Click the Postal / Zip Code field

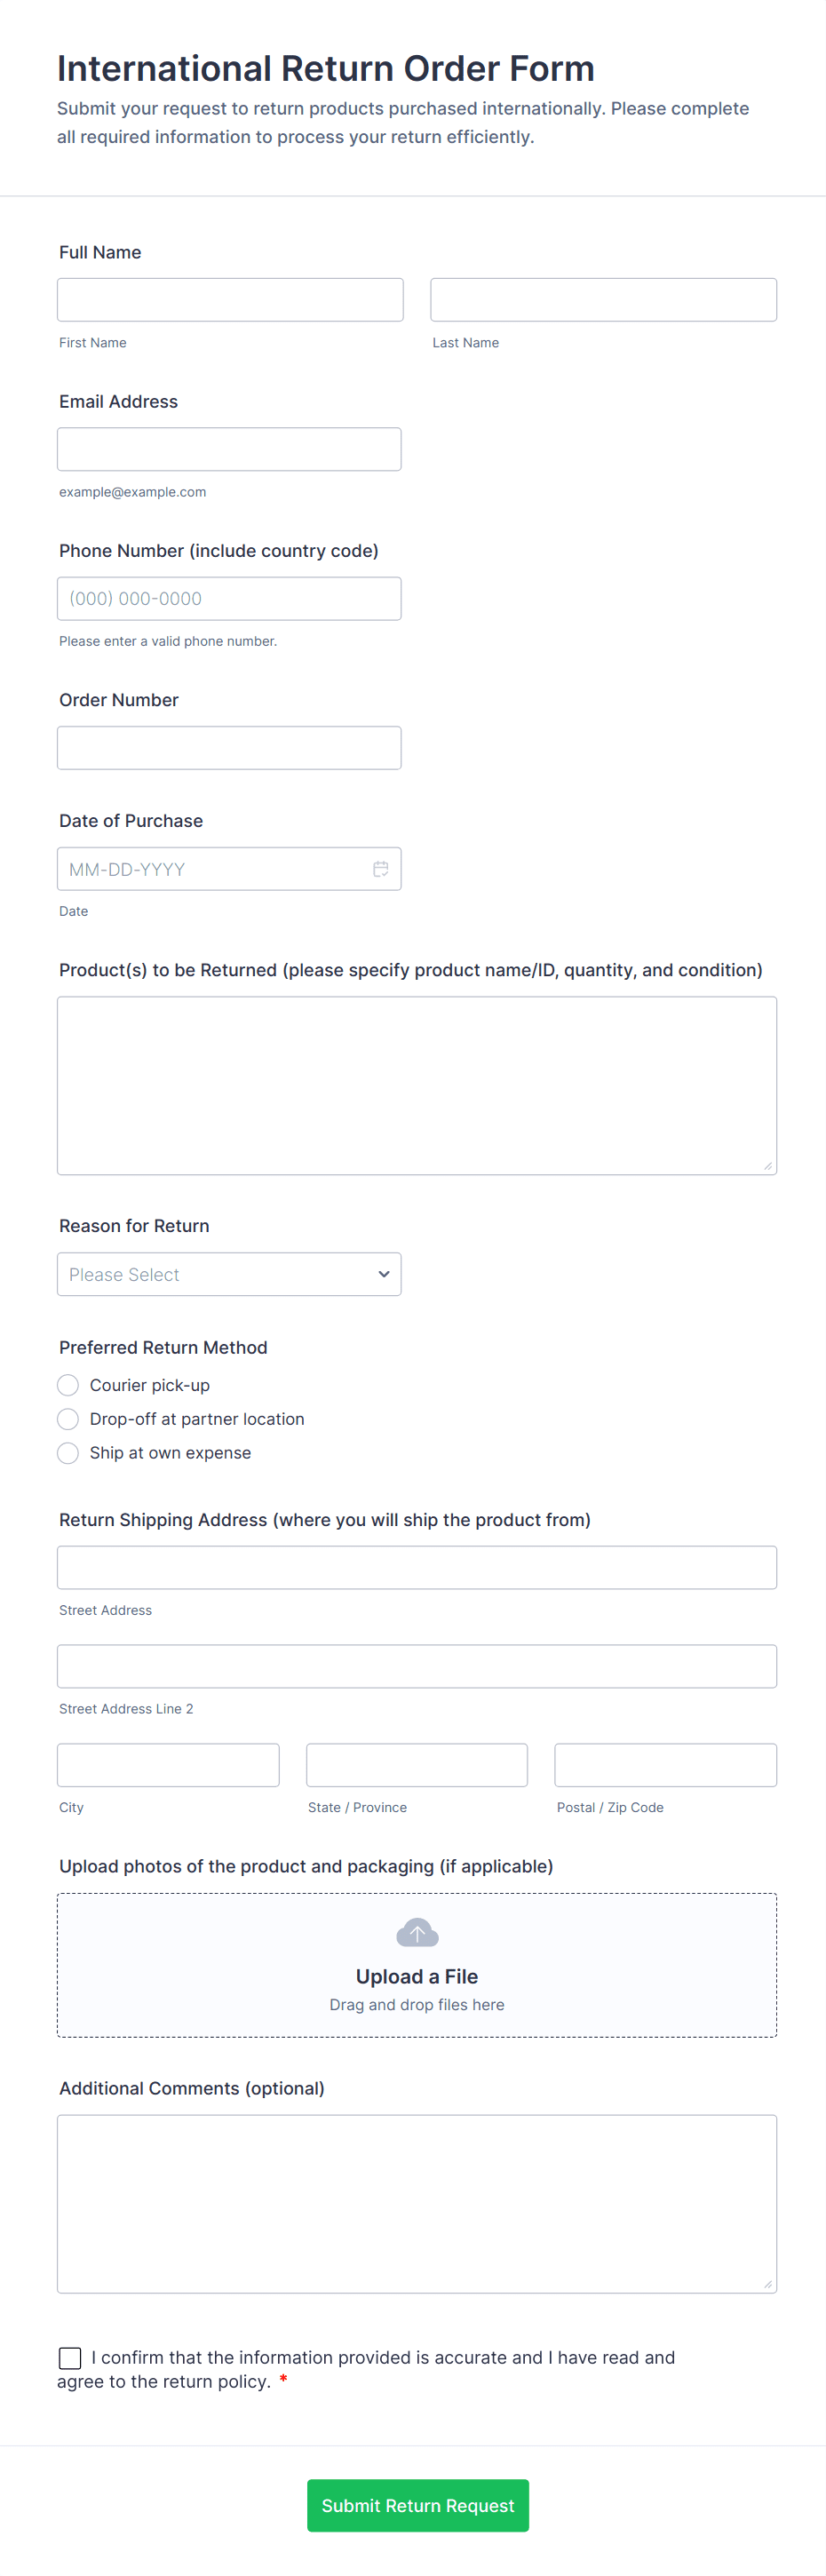[665, 1765]
